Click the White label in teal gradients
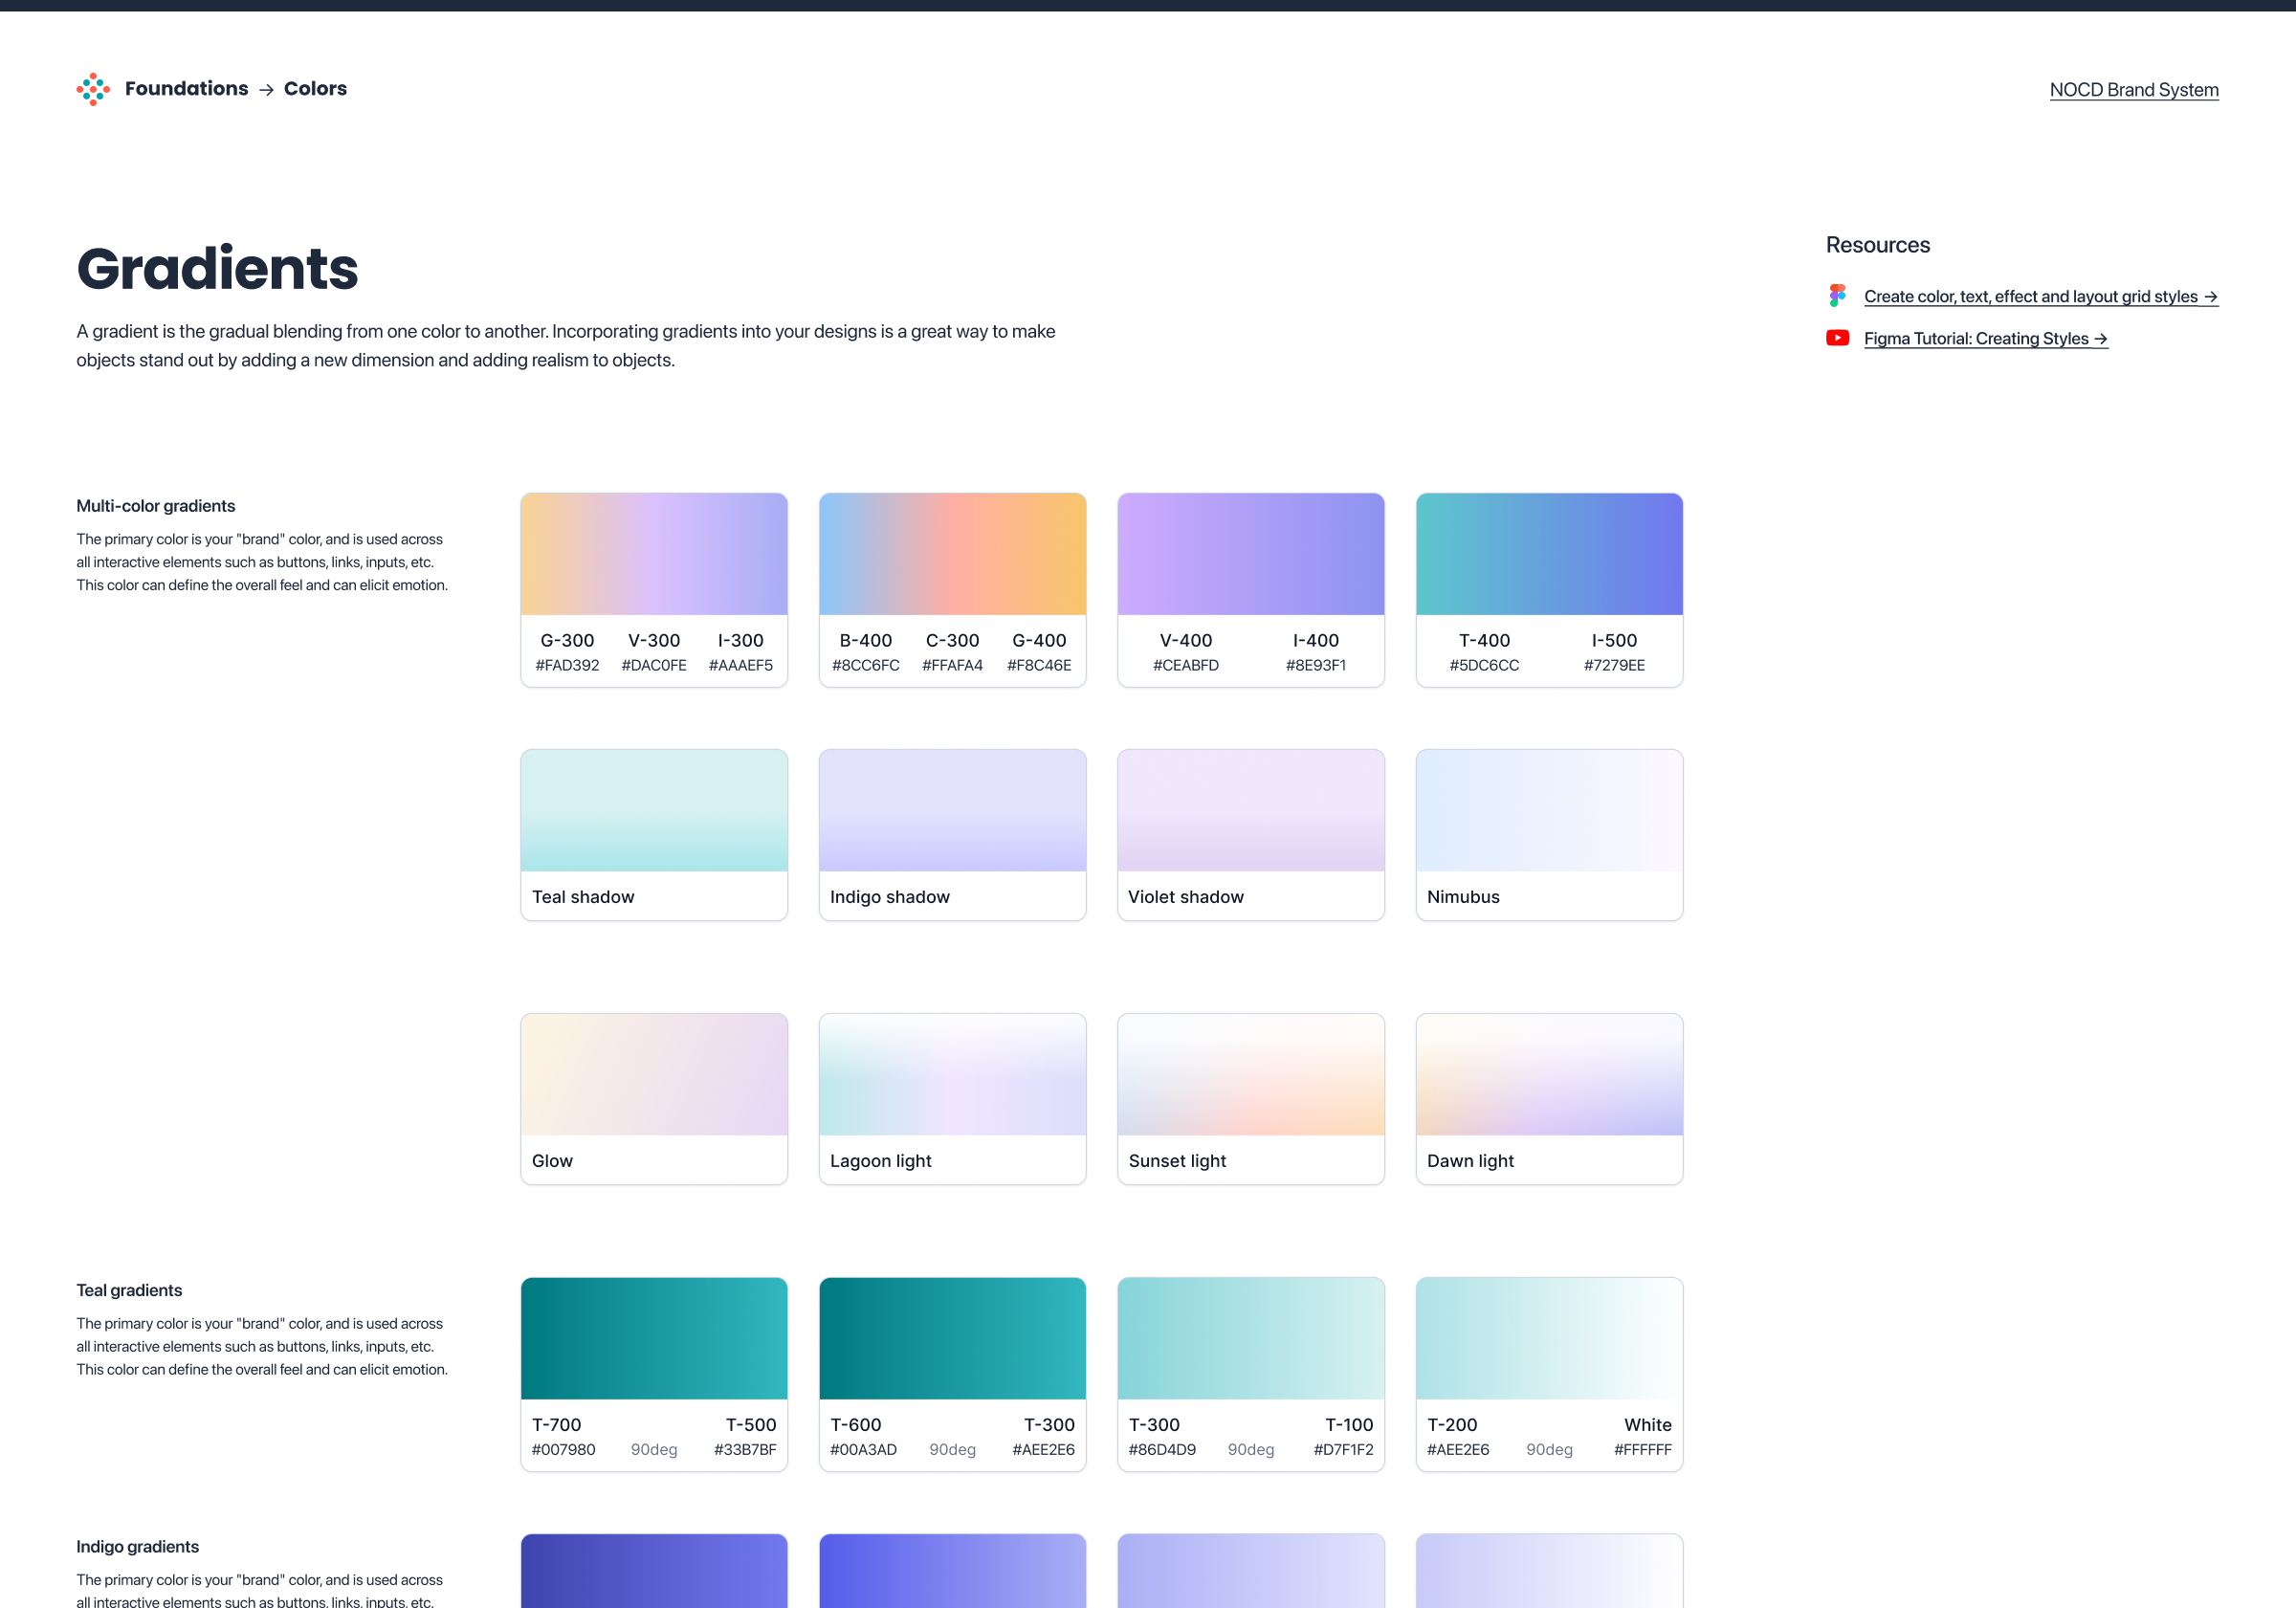2296x1608 pixels. click(1647, 1424)
